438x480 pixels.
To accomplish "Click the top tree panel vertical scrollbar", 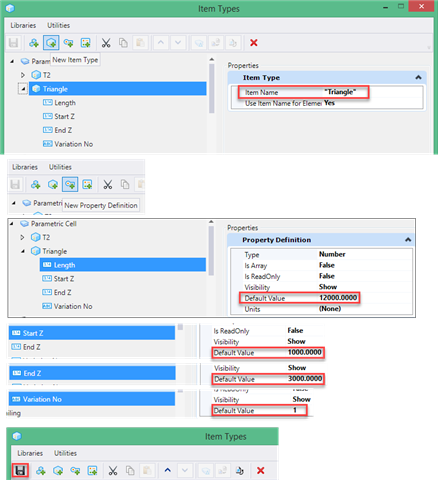I will tap(212, 89).
